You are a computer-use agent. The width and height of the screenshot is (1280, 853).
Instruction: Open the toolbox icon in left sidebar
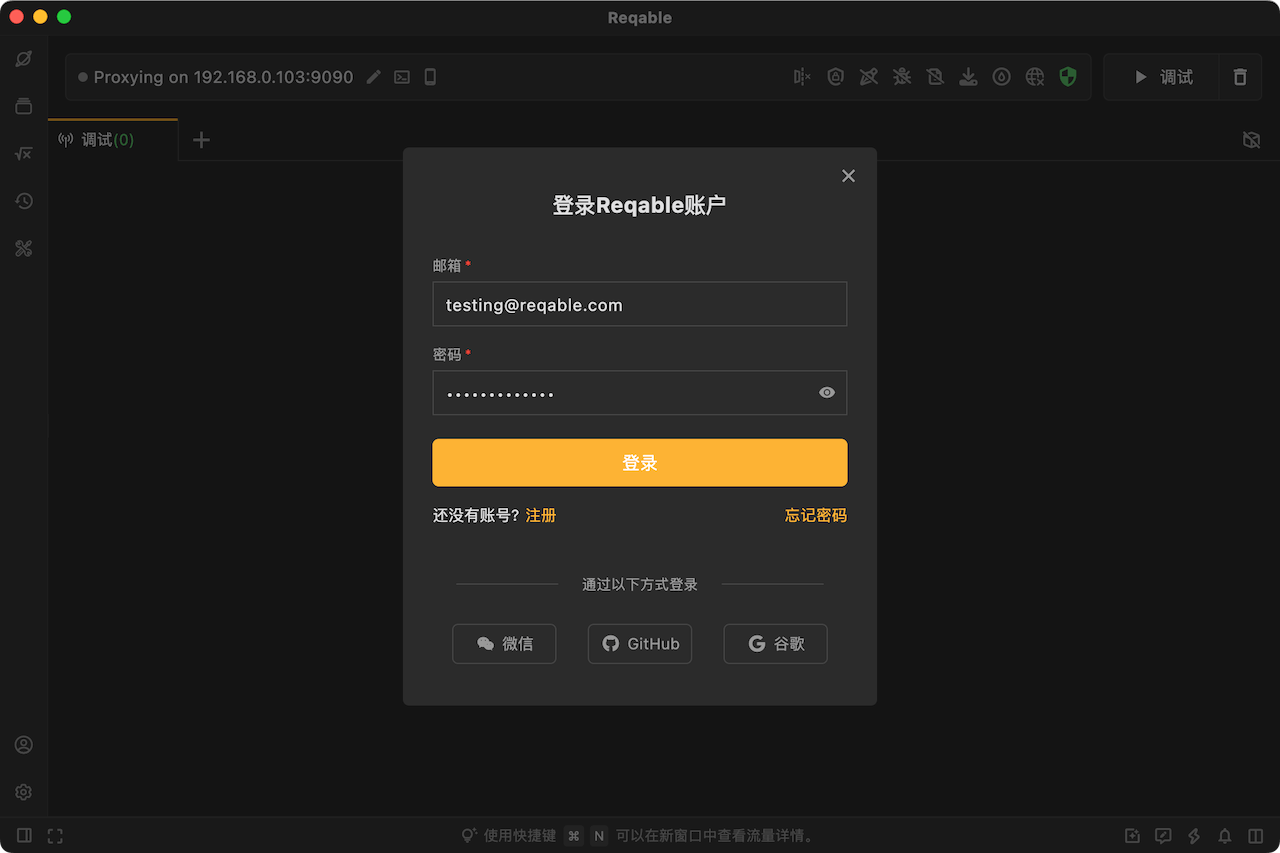click(x=24, y=249)
